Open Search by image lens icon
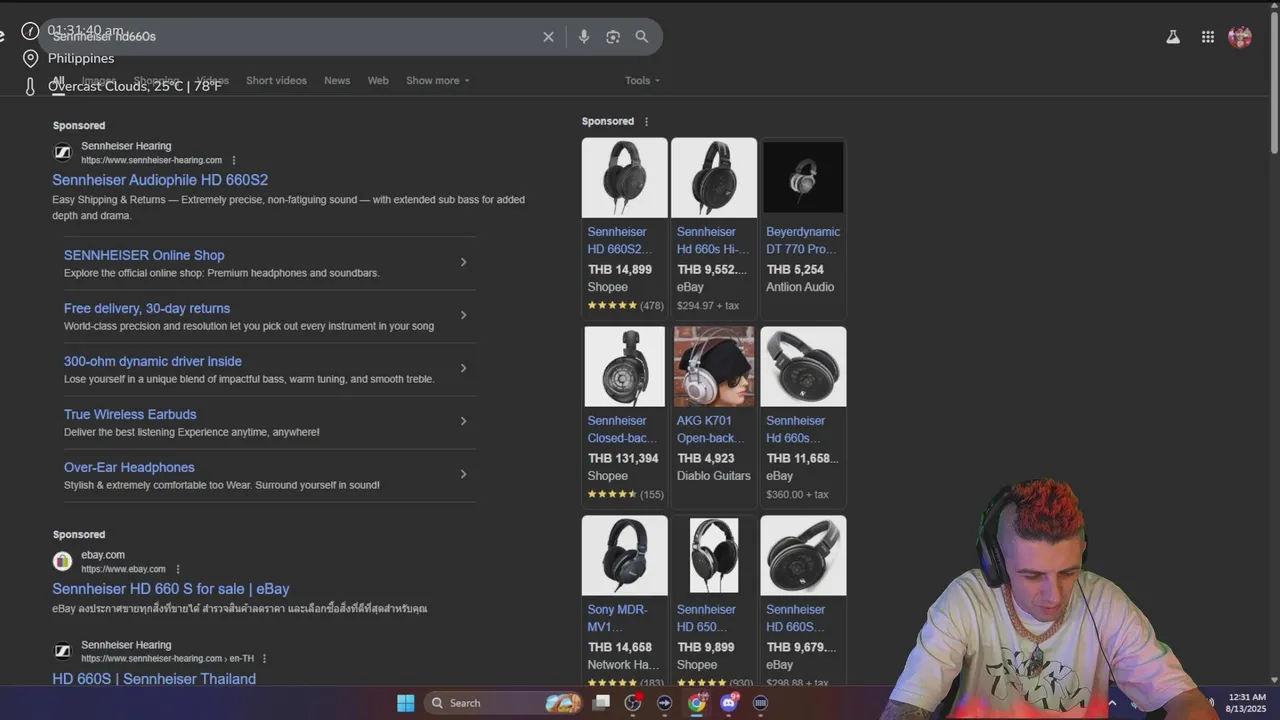The height and width of the screenshot is (720, 1280). (613, 37)
